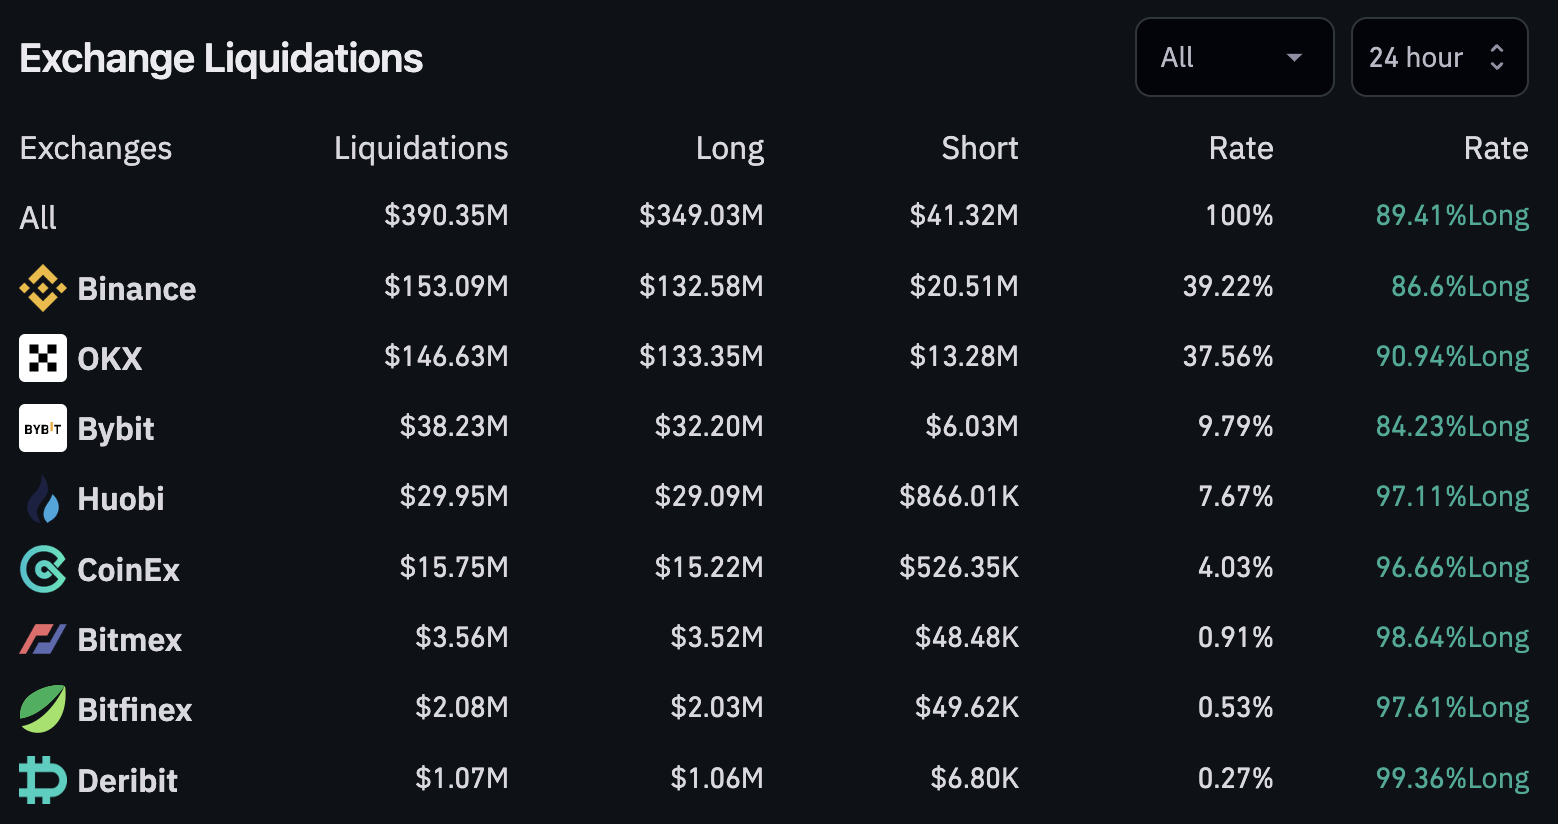Click the Huobi flame logo icon
This screenshot has width=1558, height=824.
43,499
